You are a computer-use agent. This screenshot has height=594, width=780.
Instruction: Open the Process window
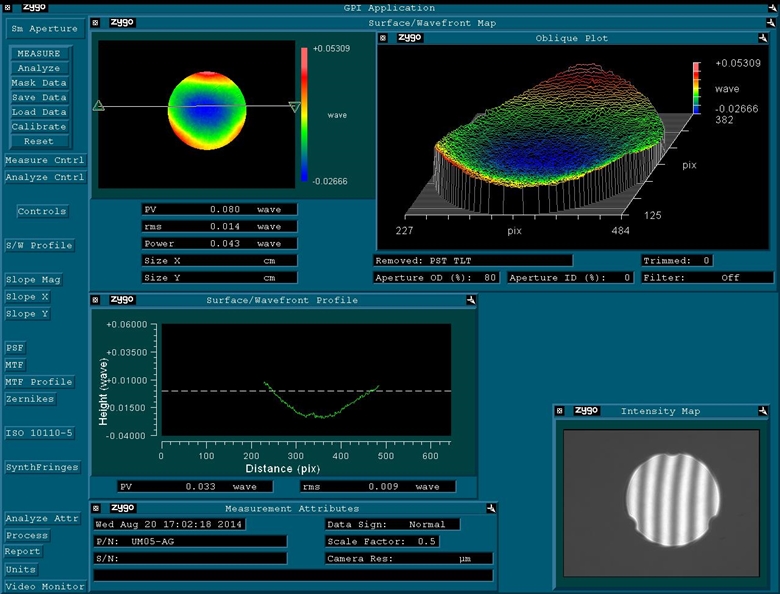(x=27, y=535)
